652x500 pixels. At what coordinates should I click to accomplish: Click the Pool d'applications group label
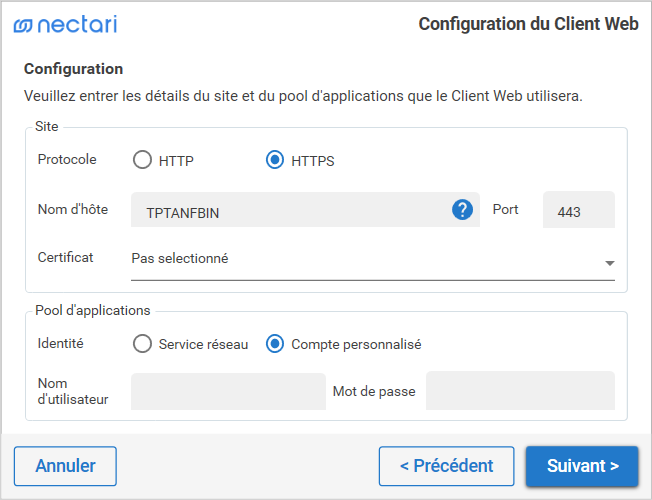point(92,310)
